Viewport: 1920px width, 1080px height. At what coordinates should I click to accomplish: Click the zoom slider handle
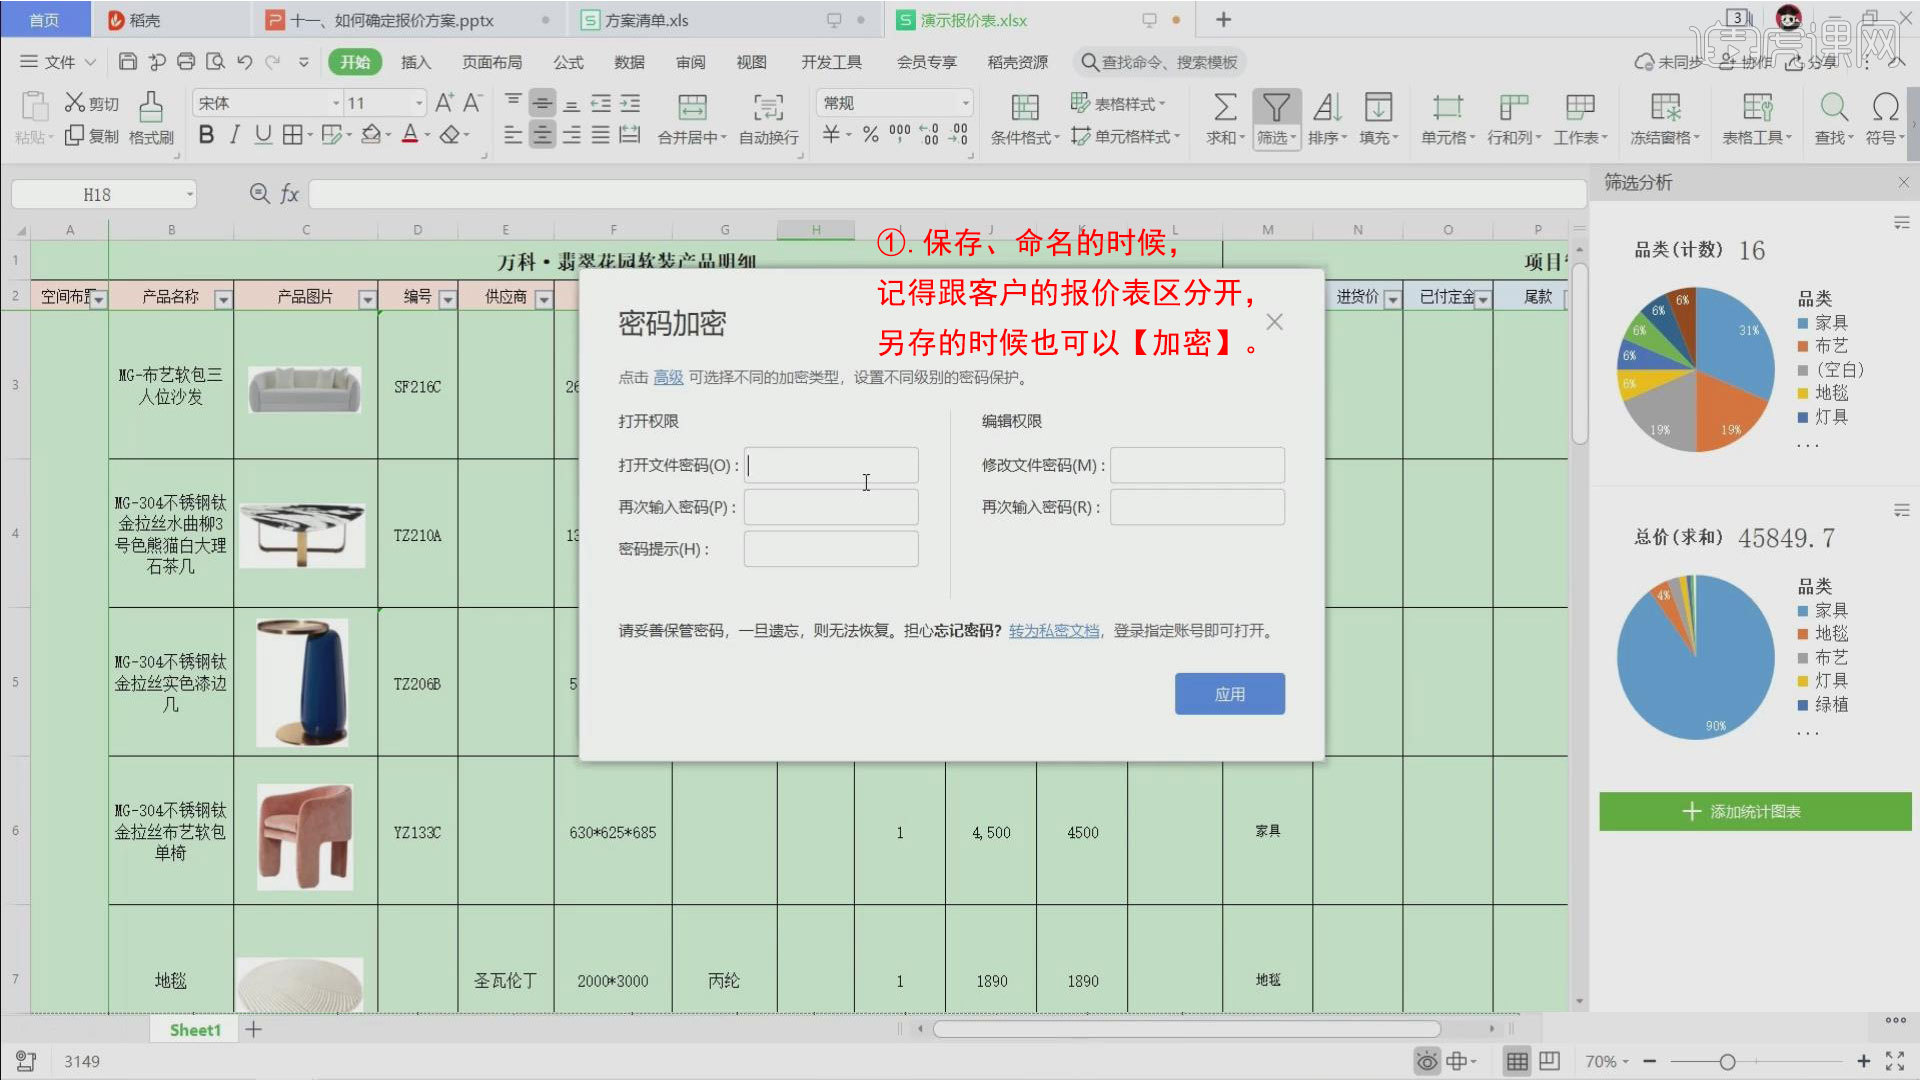1727,1062
